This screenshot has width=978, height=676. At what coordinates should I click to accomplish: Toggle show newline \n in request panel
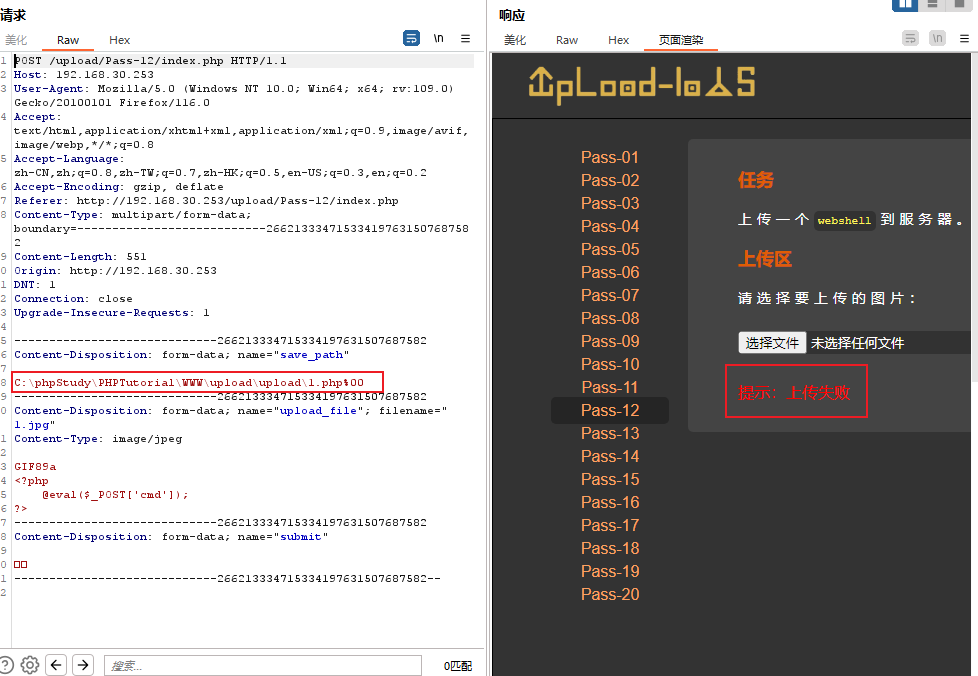click(438, 38)
